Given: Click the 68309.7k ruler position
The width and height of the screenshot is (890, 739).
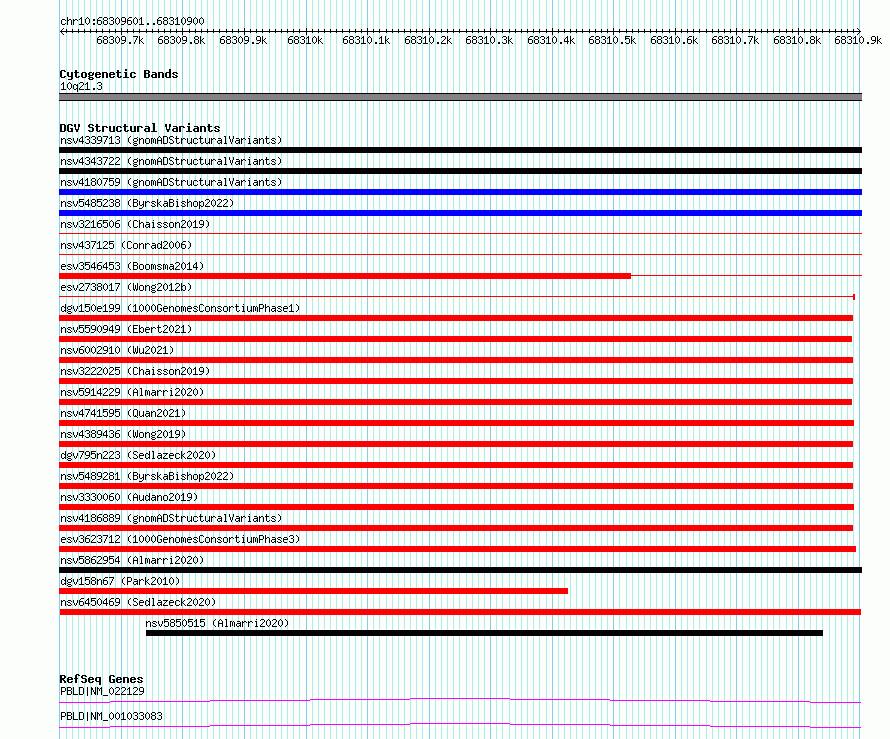Looking at the screenshot, I should pos(120,40).
